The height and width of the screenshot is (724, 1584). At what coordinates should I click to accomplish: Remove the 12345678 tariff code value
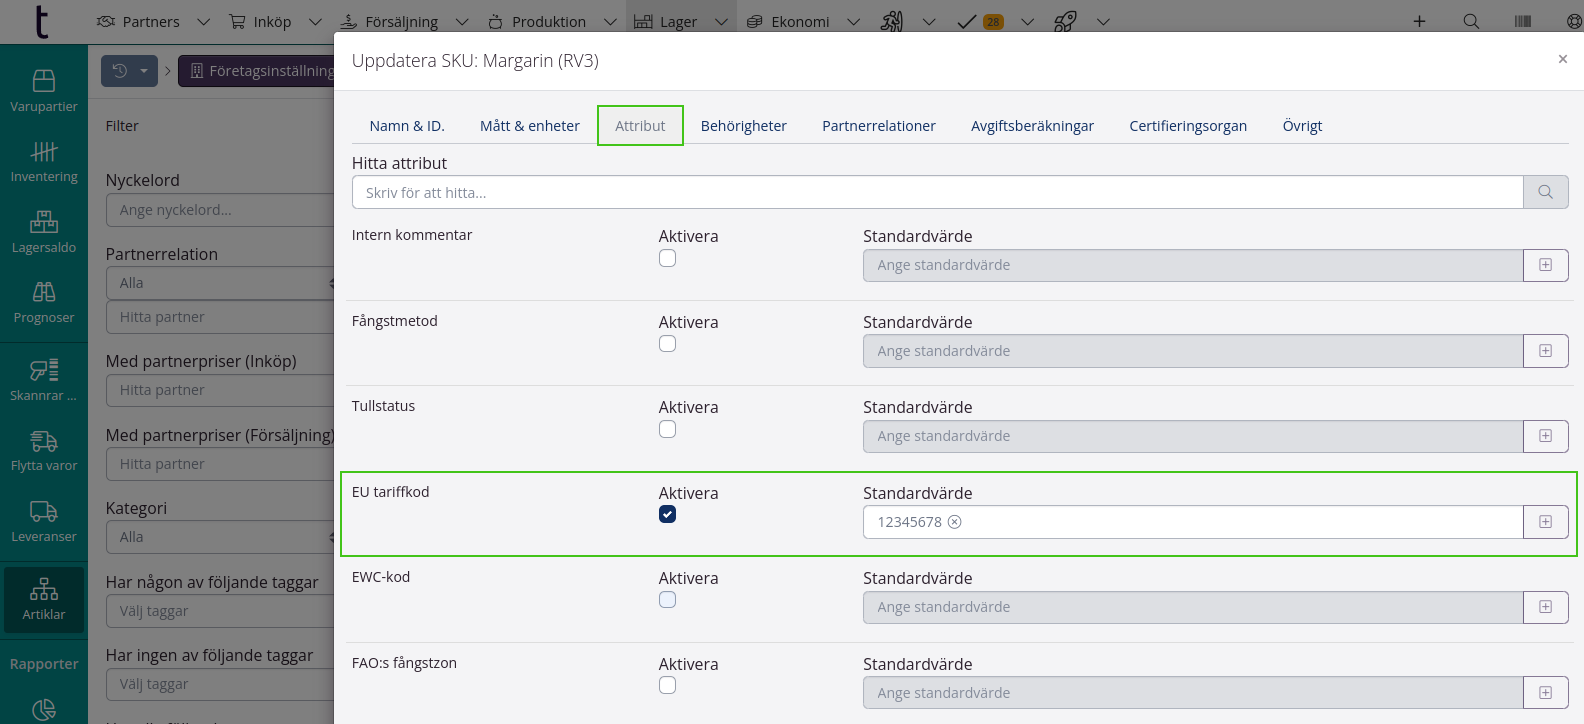pos(955,522)
